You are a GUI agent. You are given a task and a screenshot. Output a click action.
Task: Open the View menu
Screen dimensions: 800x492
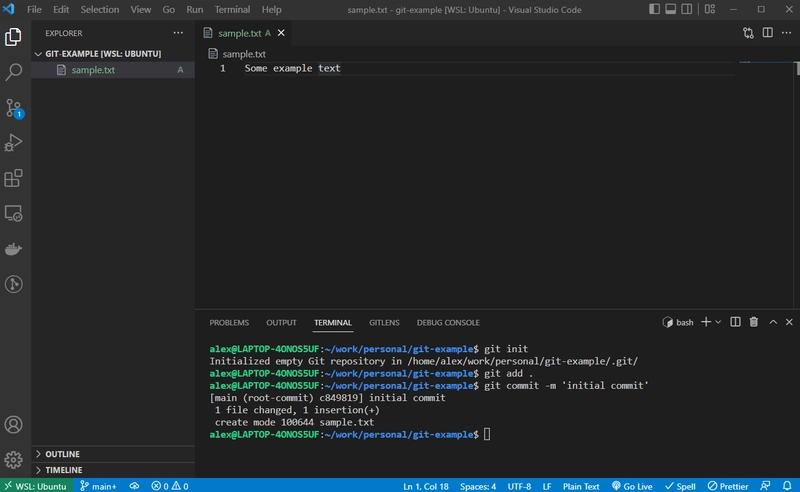(x=140, y=9)
